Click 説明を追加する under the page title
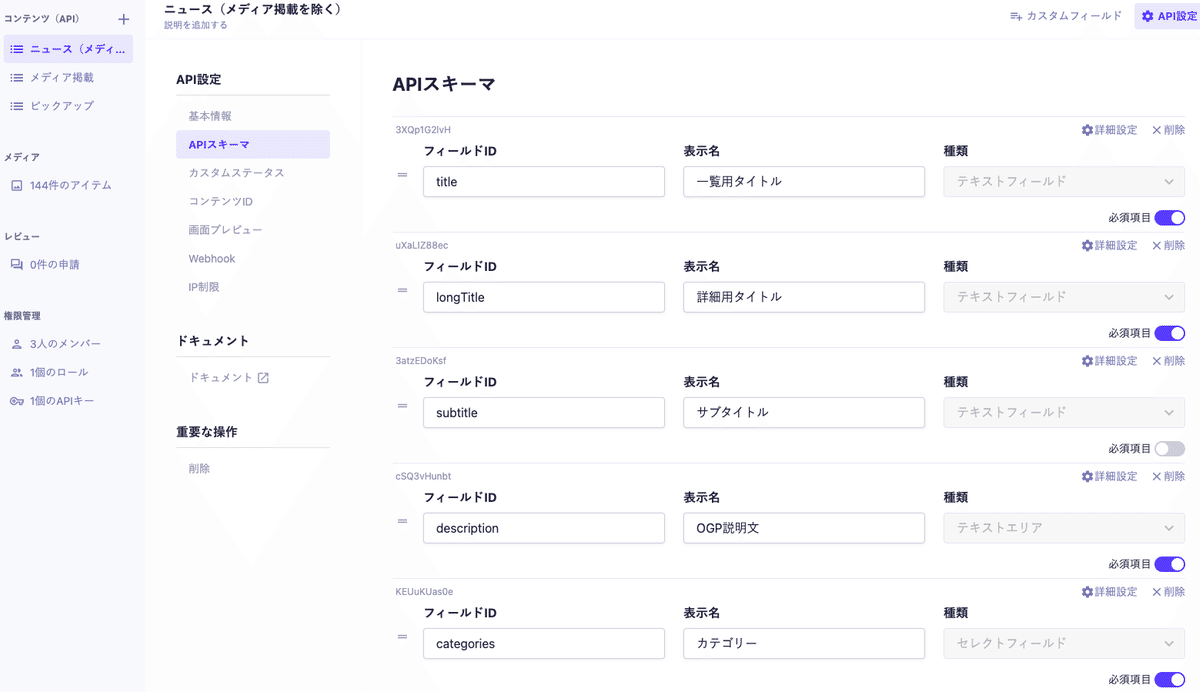This screenshot has height=692, width=1200. [x=194, y=23]
